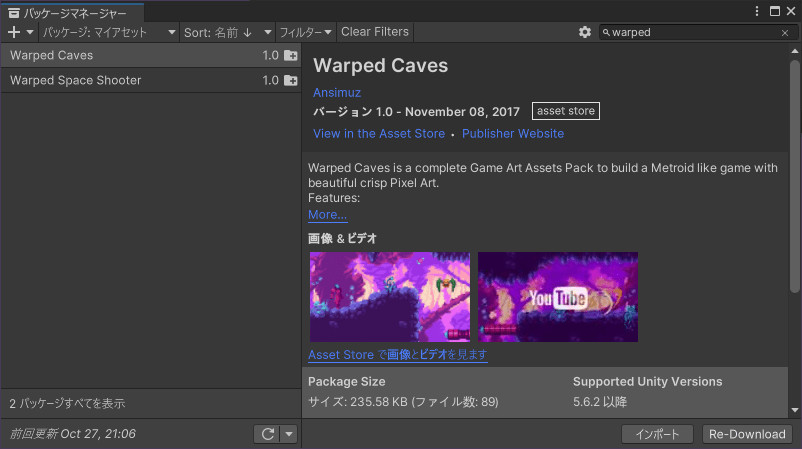
Task: Open the フィルター dropdown
Action: click(306, 32)
